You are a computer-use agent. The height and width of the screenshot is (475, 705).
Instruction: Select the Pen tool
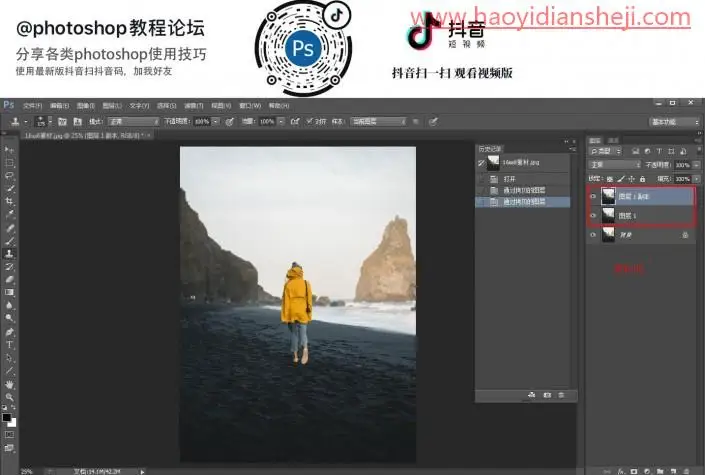pyautogui.click(x=9, y=332)
